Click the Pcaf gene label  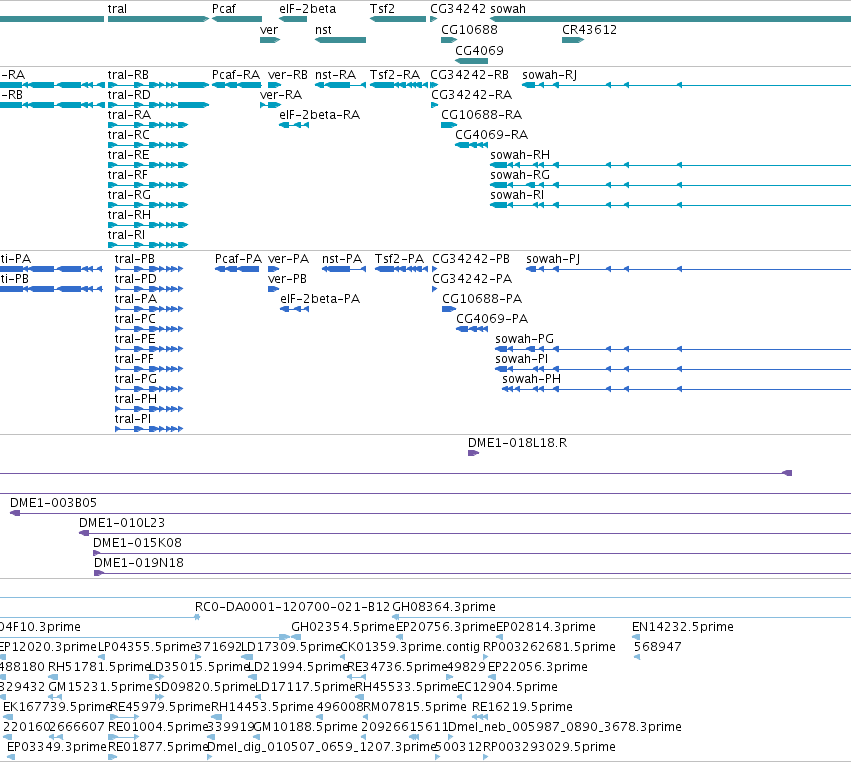(224, 9)
